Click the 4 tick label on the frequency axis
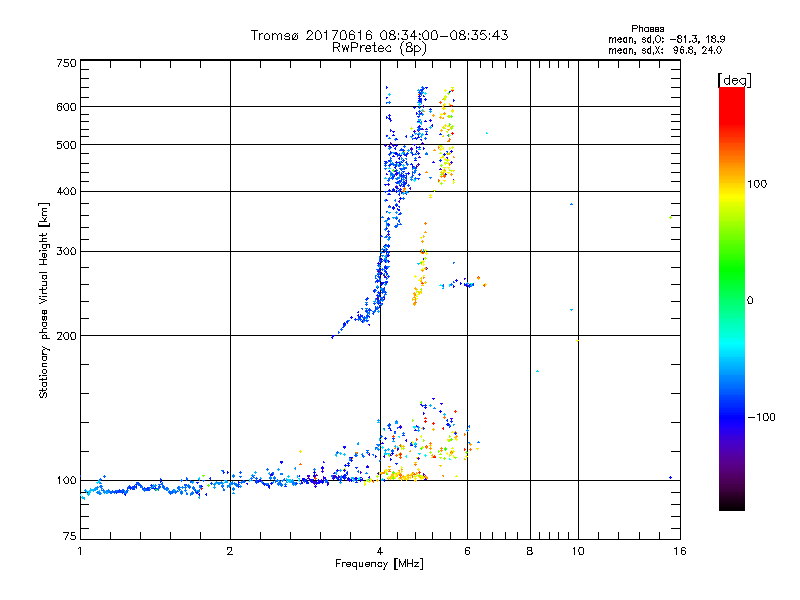The image size is (800, 600). click(x=379, y=551)
